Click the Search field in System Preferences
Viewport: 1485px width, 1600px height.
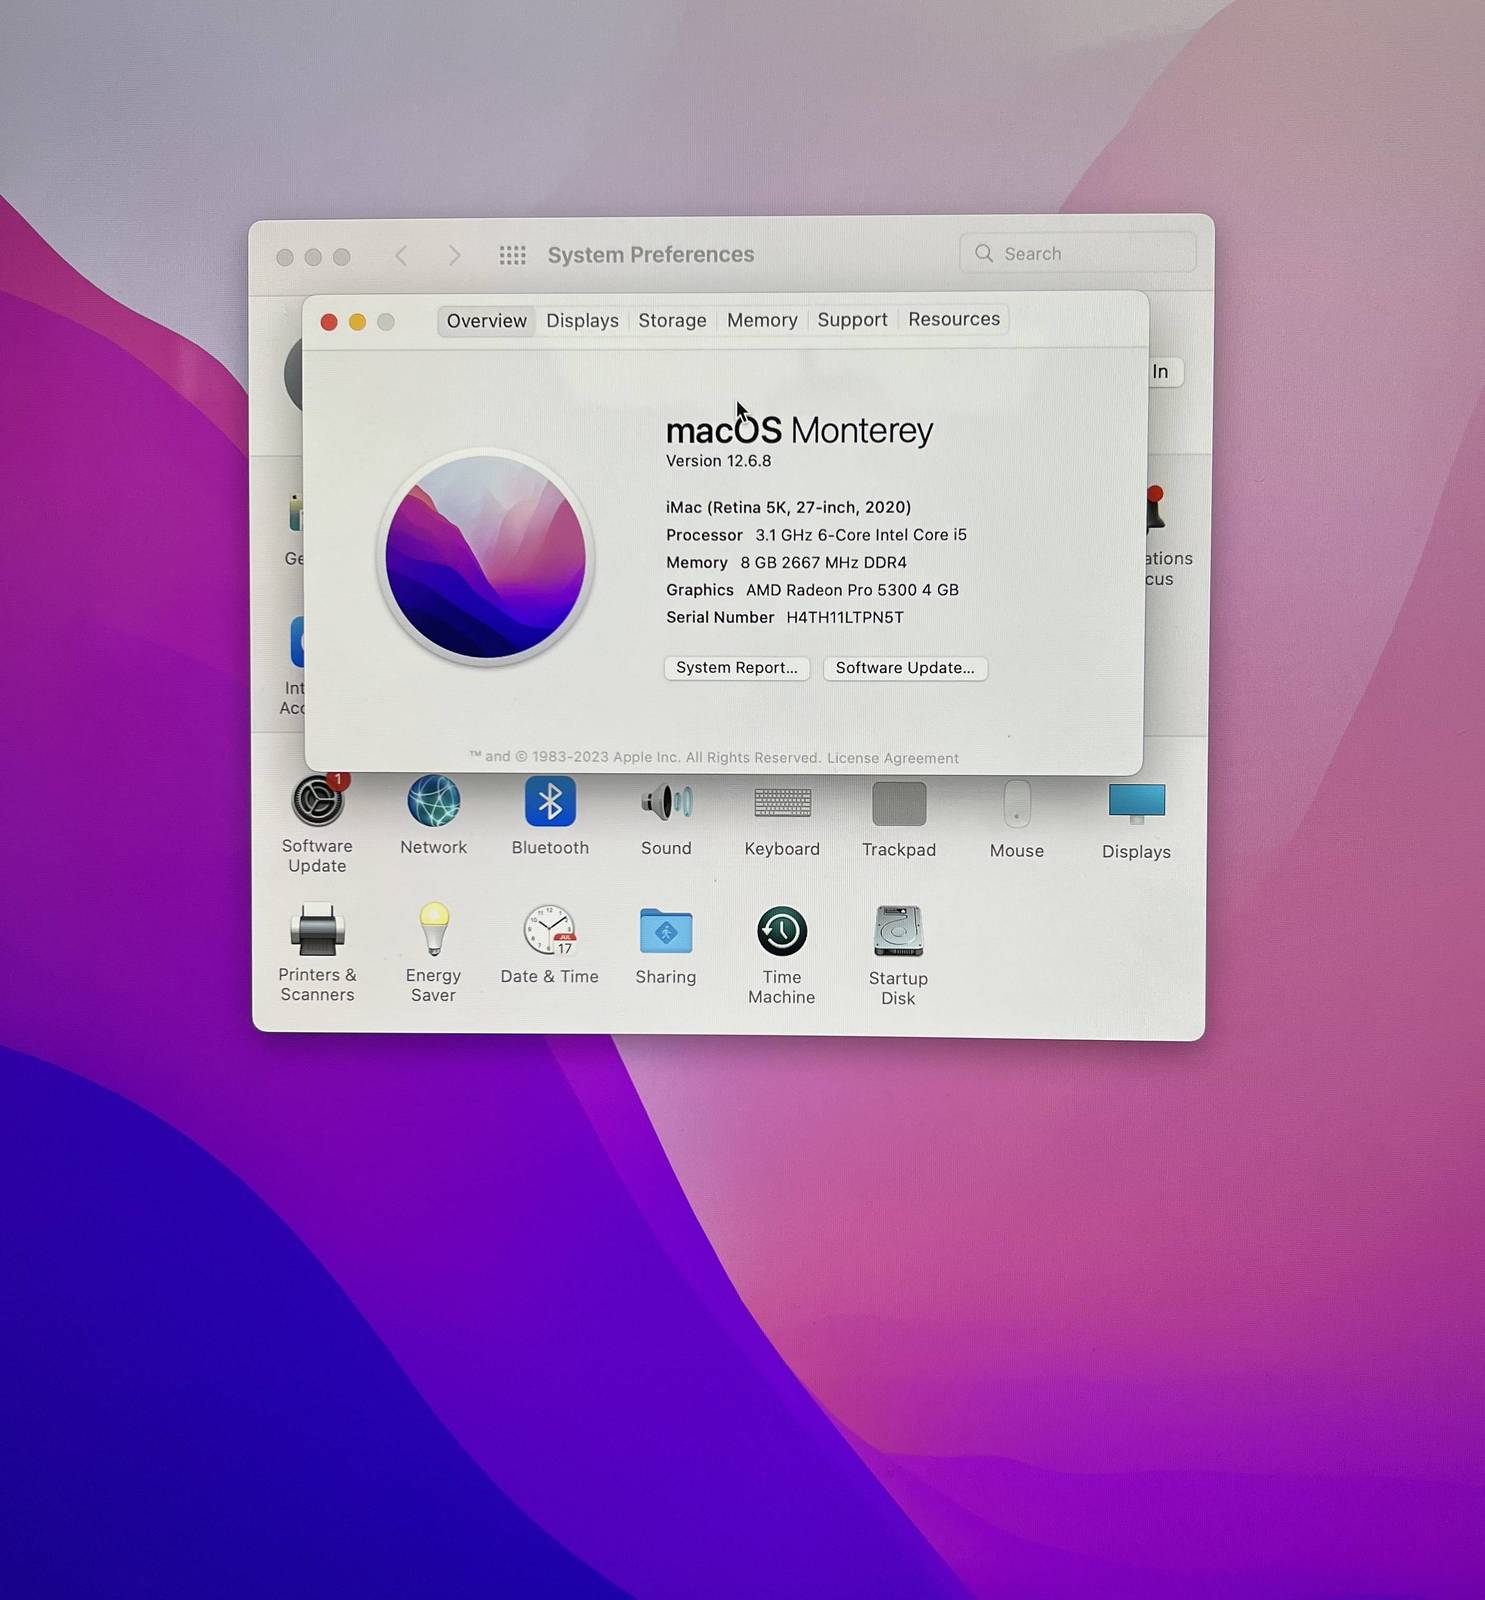(x=1078, y=254)
